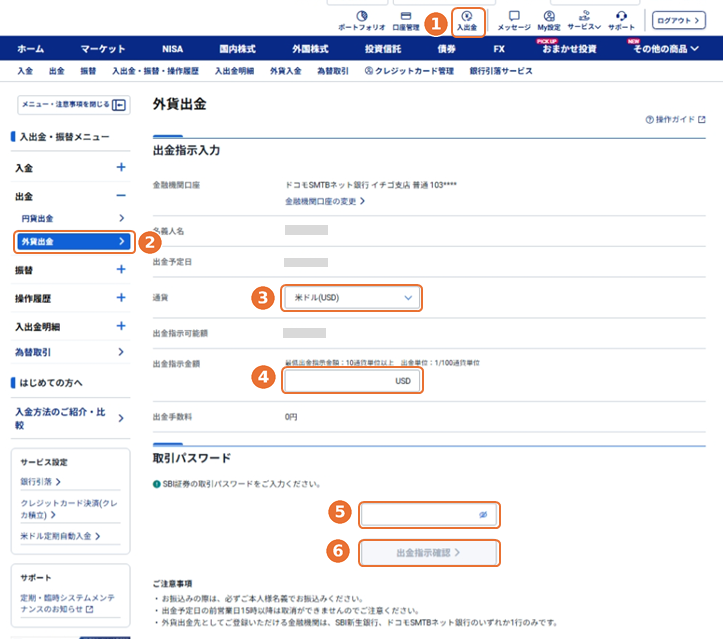Screen dimensions: 723x639
Task: Open 入出金明細 in sub navigation bar
Action: [x=234, y=71]
